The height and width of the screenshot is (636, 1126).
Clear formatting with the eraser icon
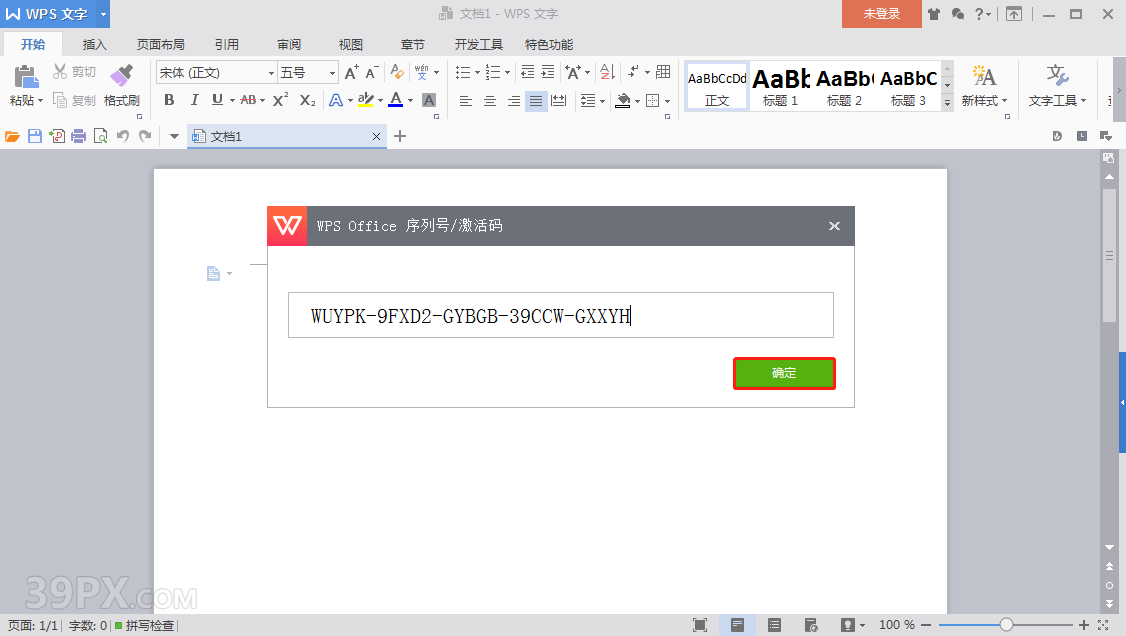pos(397,73)
